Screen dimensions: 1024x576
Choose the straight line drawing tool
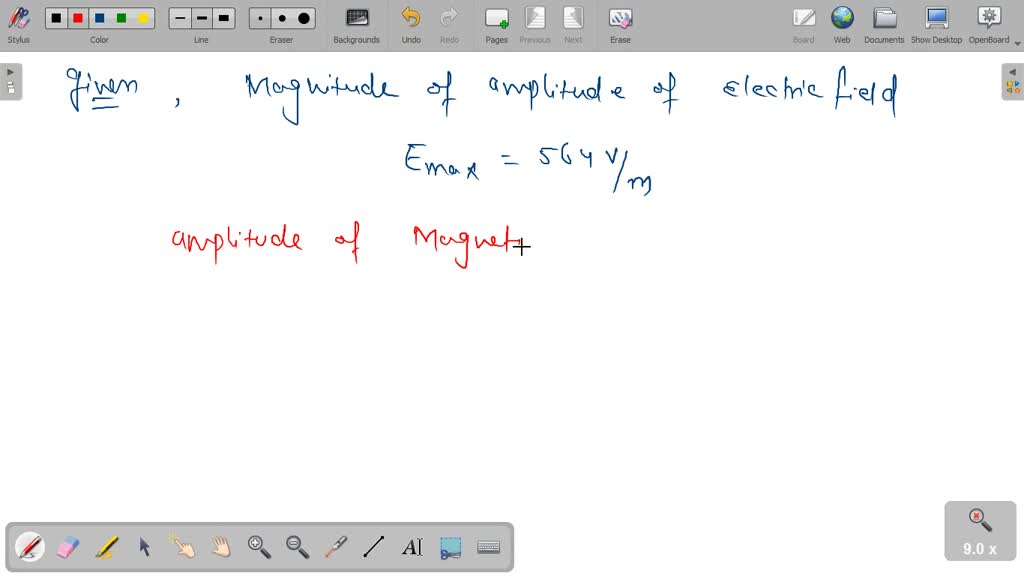coord(374,547)
